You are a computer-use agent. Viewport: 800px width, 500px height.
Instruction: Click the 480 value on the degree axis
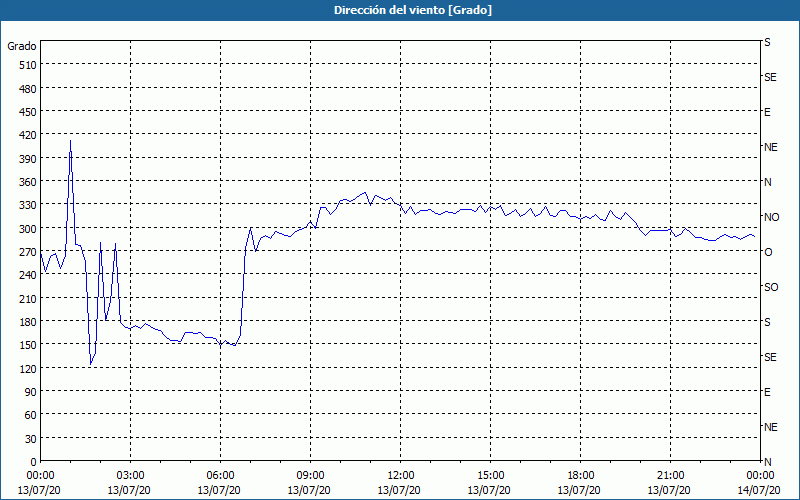(x=29, y=89)
